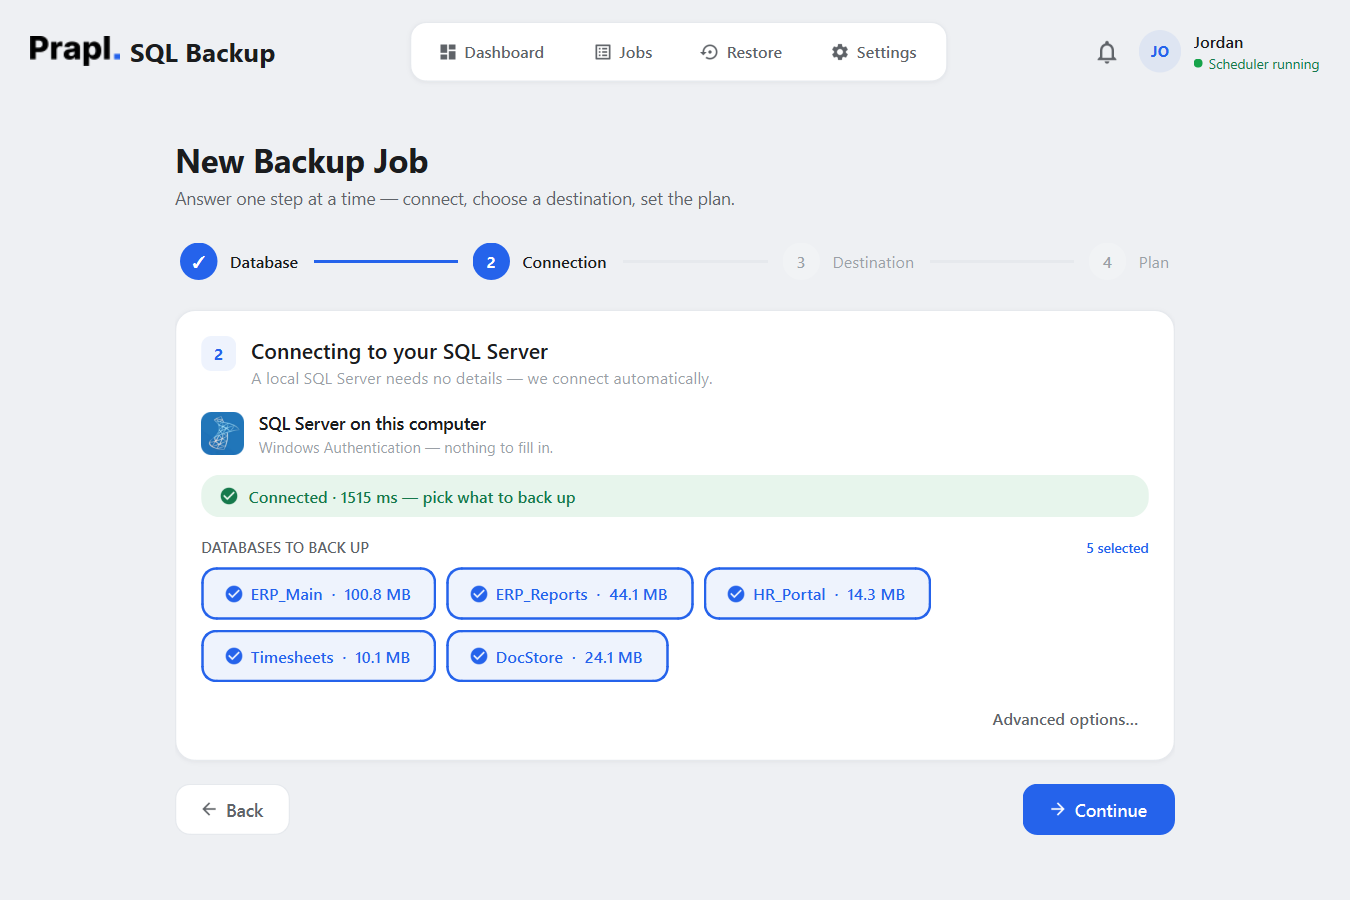Click the Connection step number circle
This screenshot has height=900, width=1350.
click(491, 262)
